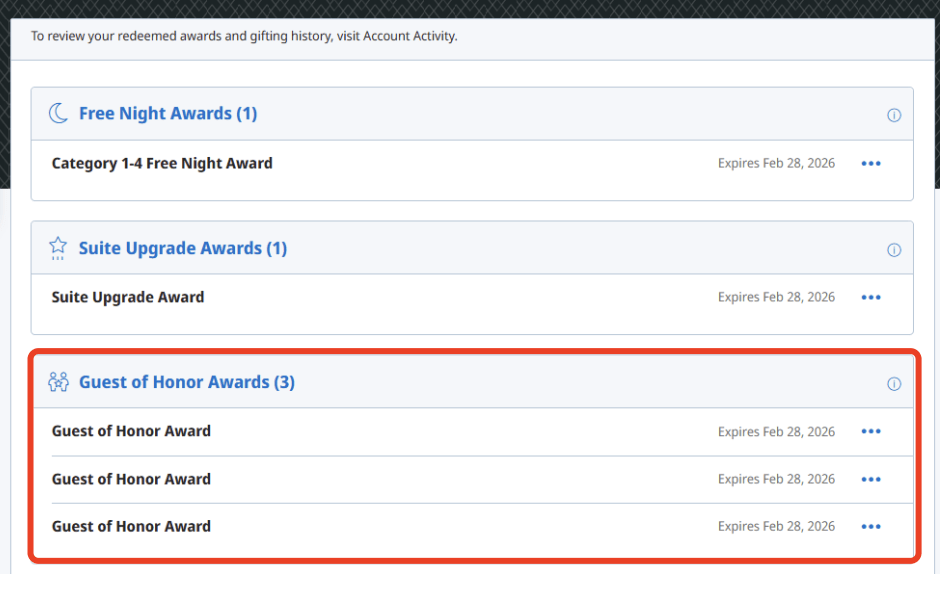Select the Guest of Honor Awards (3) heading

pos(187,382)
